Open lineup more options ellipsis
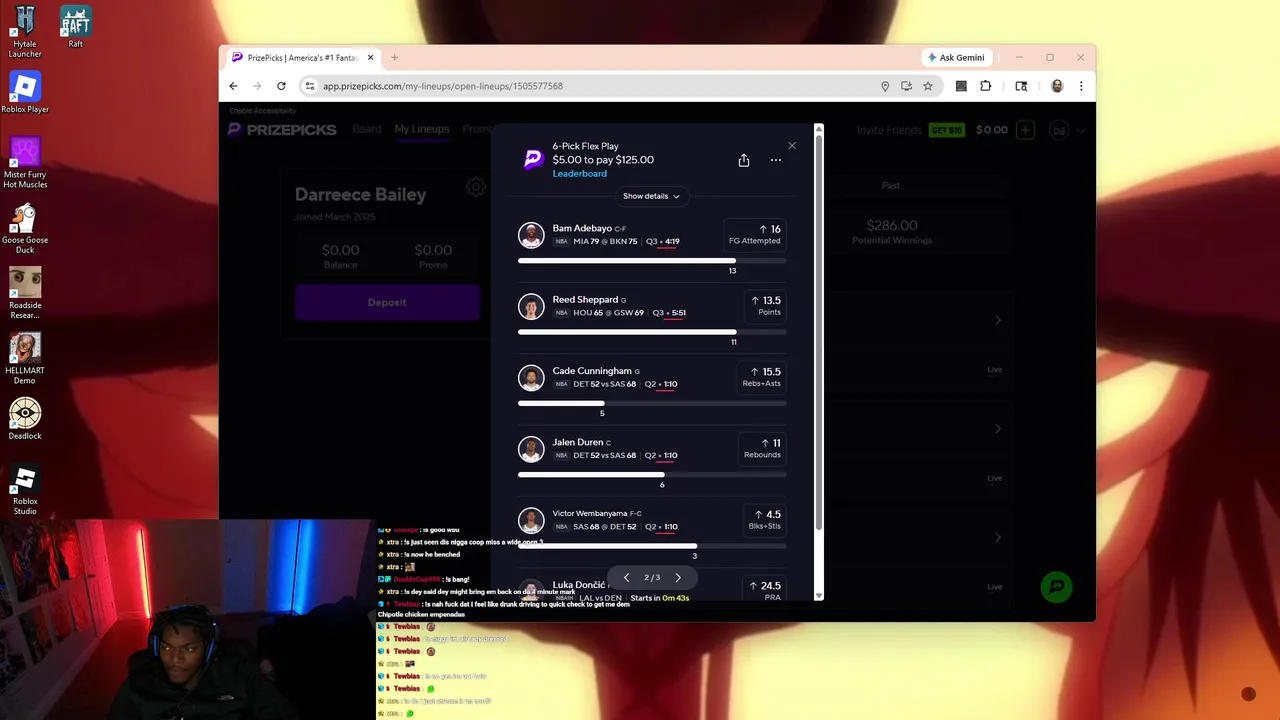This screenshot has width=1280, height=720. 775,160
